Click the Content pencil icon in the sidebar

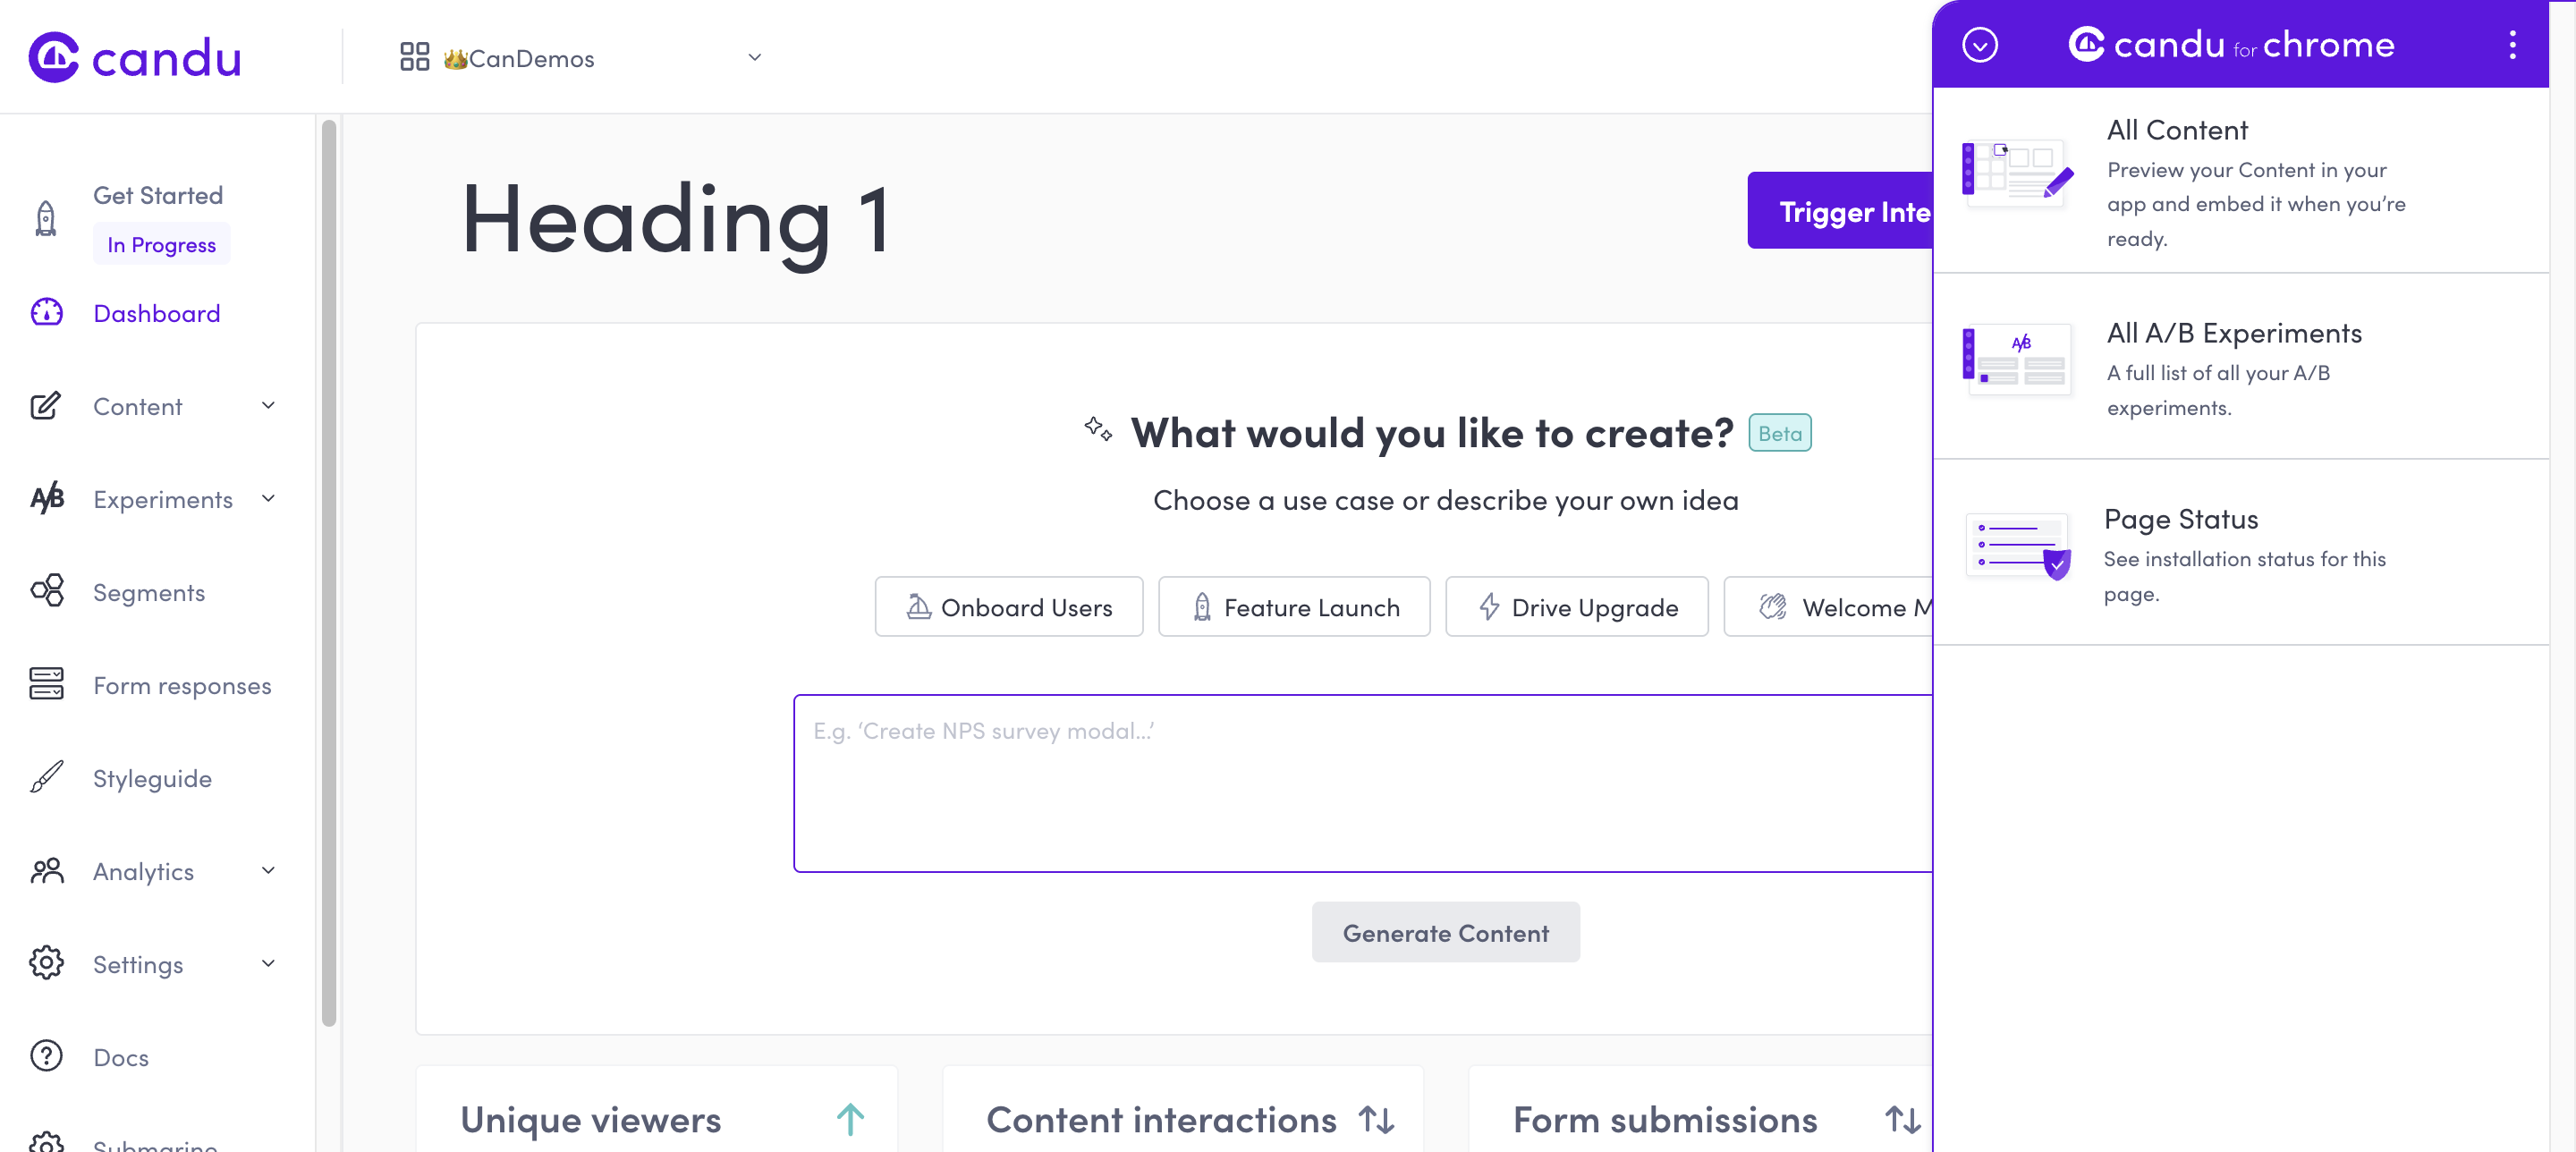click(x=46, y=406)
